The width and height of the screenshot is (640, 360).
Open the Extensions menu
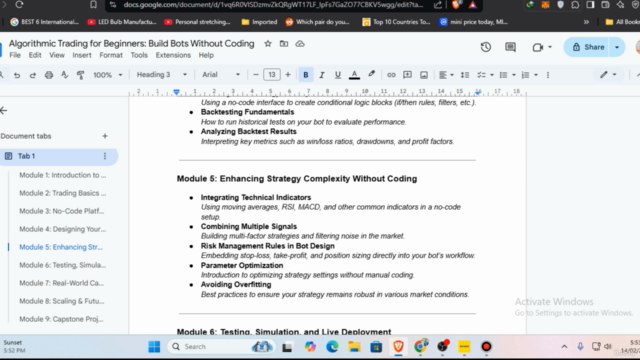click(173, 55)
